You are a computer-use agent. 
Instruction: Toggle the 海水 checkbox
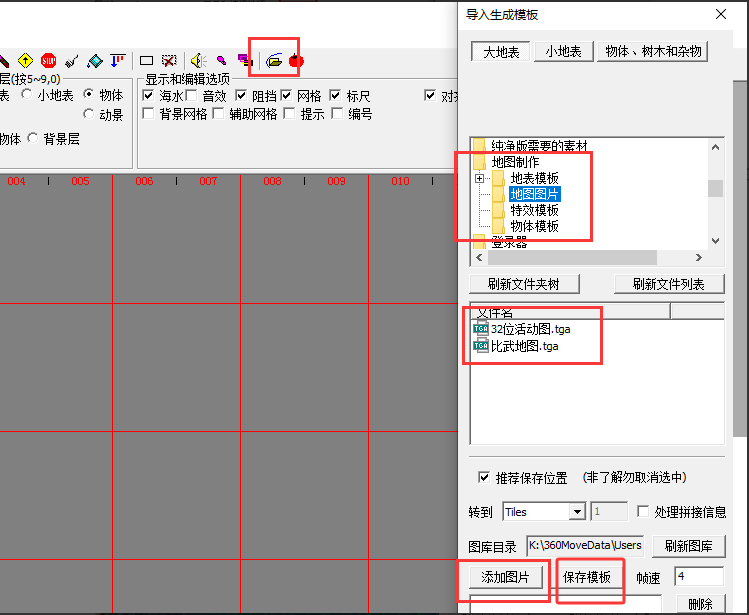pyautogui.click(x=148, y=96)
